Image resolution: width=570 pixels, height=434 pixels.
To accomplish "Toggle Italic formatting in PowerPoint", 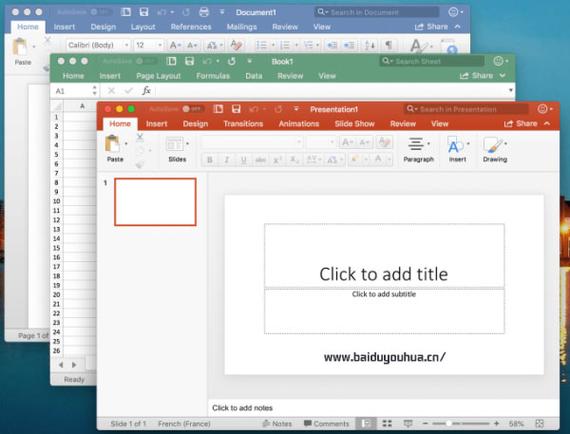I will (226, 160).
